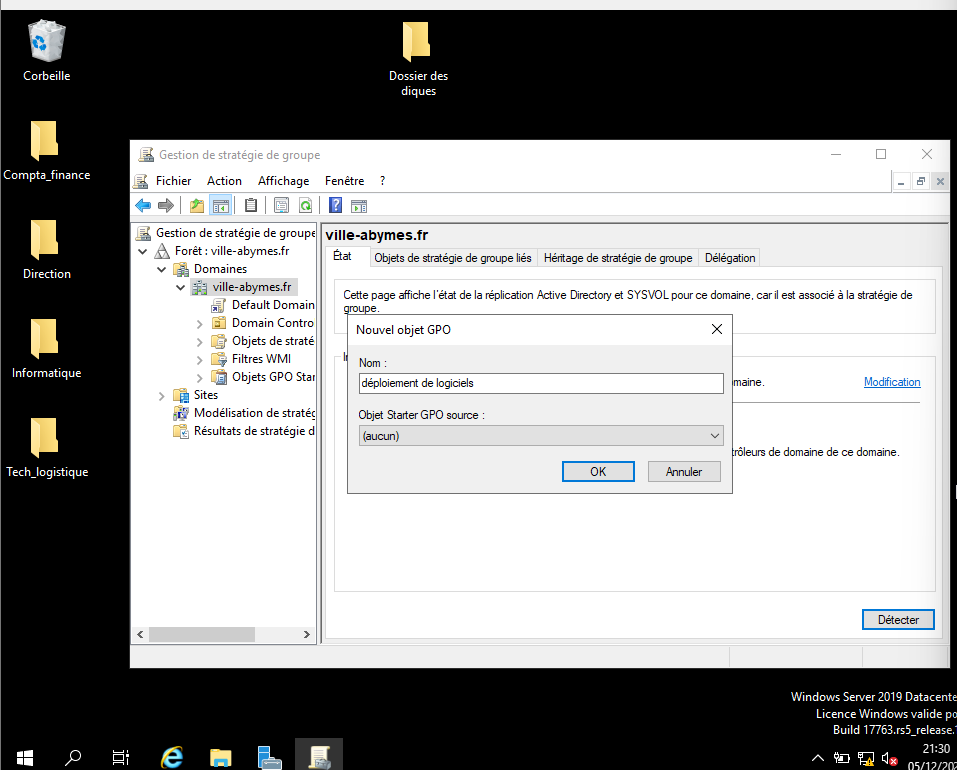Select Default Domain Policy icon in tree
Viewport: 957px width, 770px height.
[x=219, y=305]
